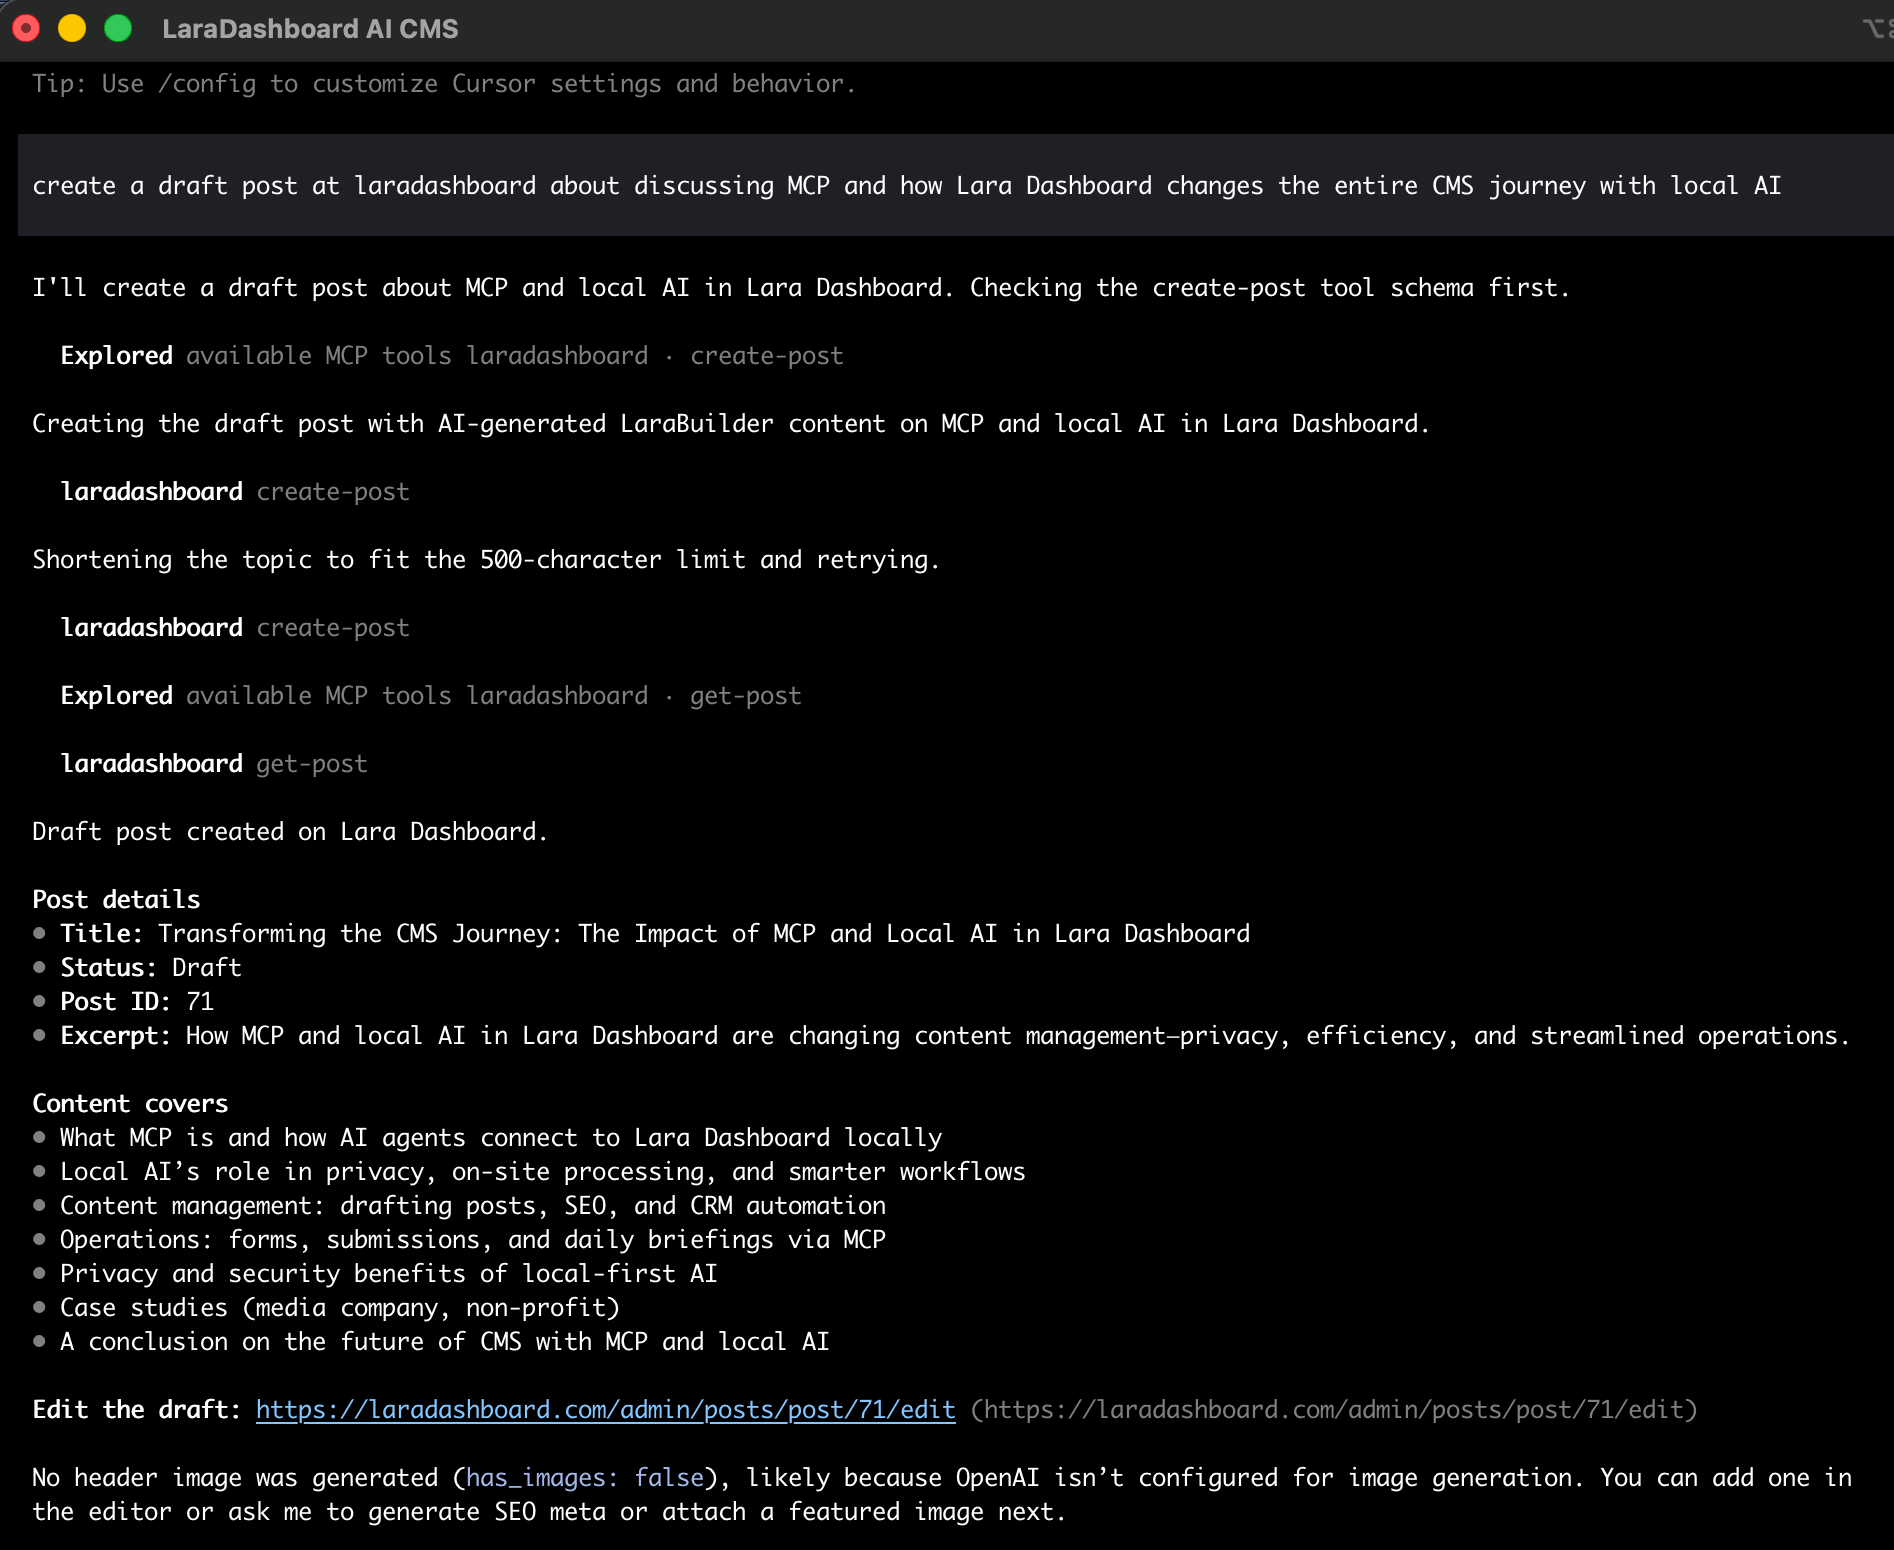Click 'I'll create a draft post about MCP' response
Viewport: 1894px width, 1550px height.
(x=801, y=287)
